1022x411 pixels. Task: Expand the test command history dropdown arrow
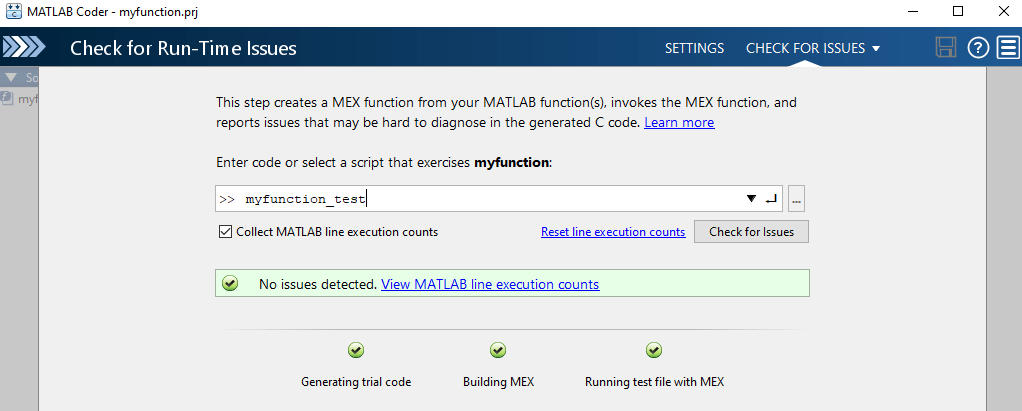tap(751, 199)
